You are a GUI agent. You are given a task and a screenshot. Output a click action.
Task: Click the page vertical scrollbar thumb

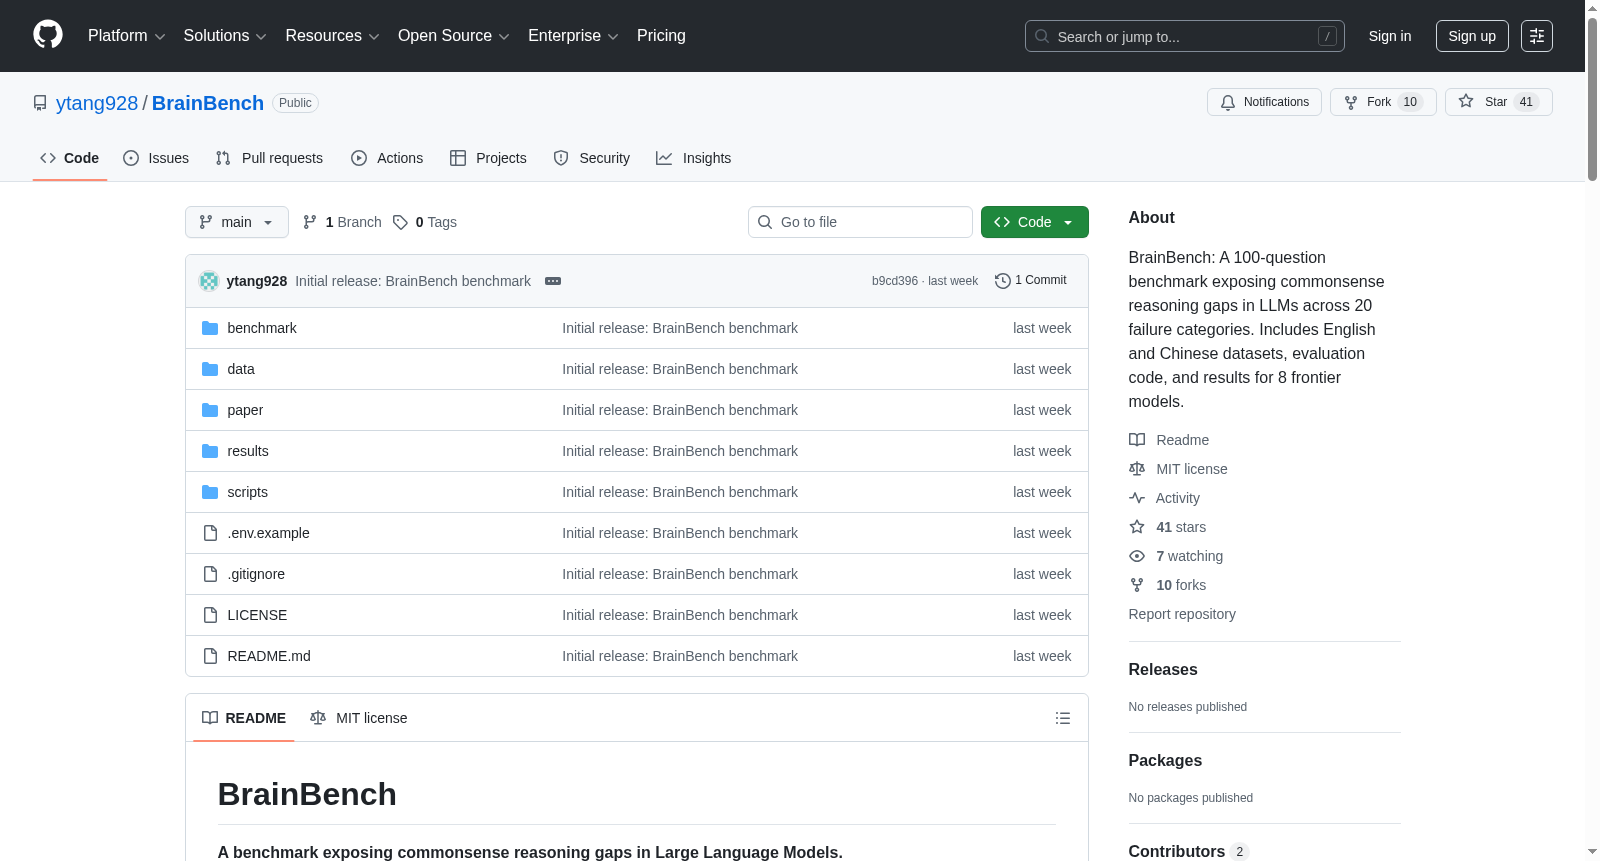[1592, 98]
